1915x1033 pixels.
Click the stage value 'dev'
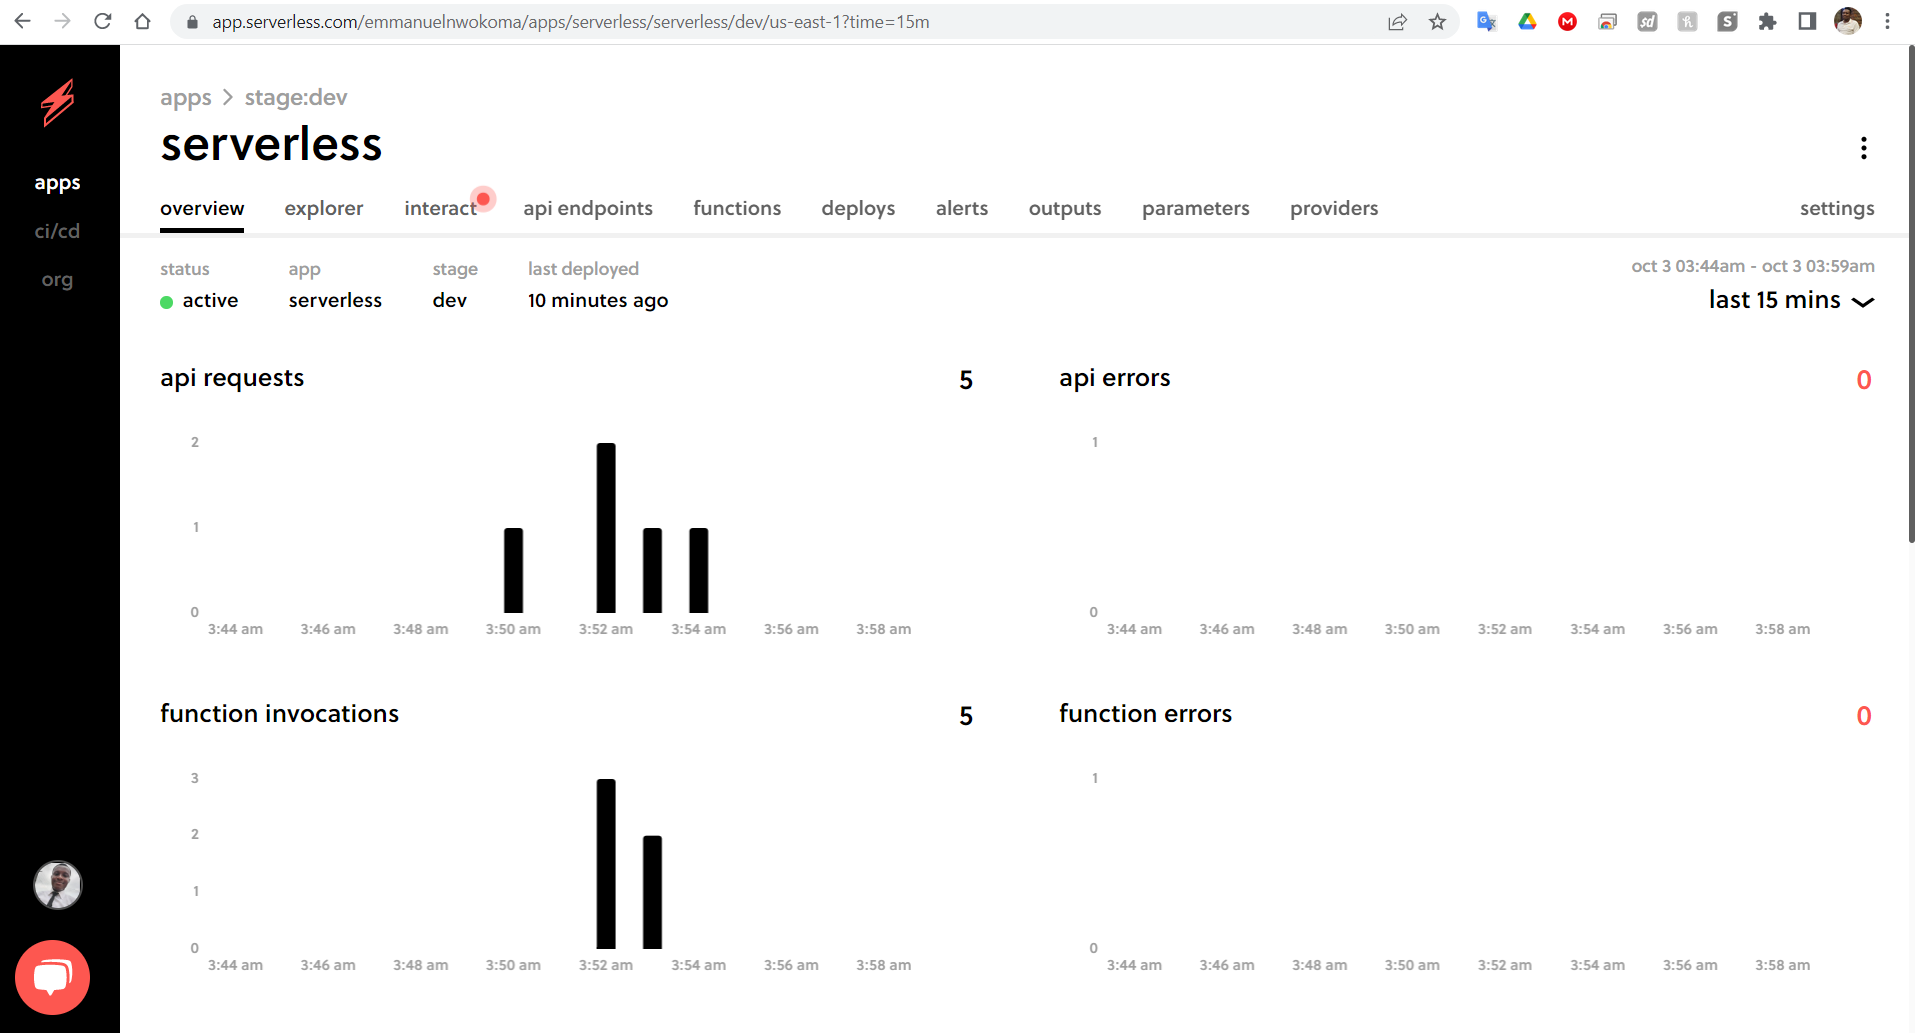tap(450, 300)
